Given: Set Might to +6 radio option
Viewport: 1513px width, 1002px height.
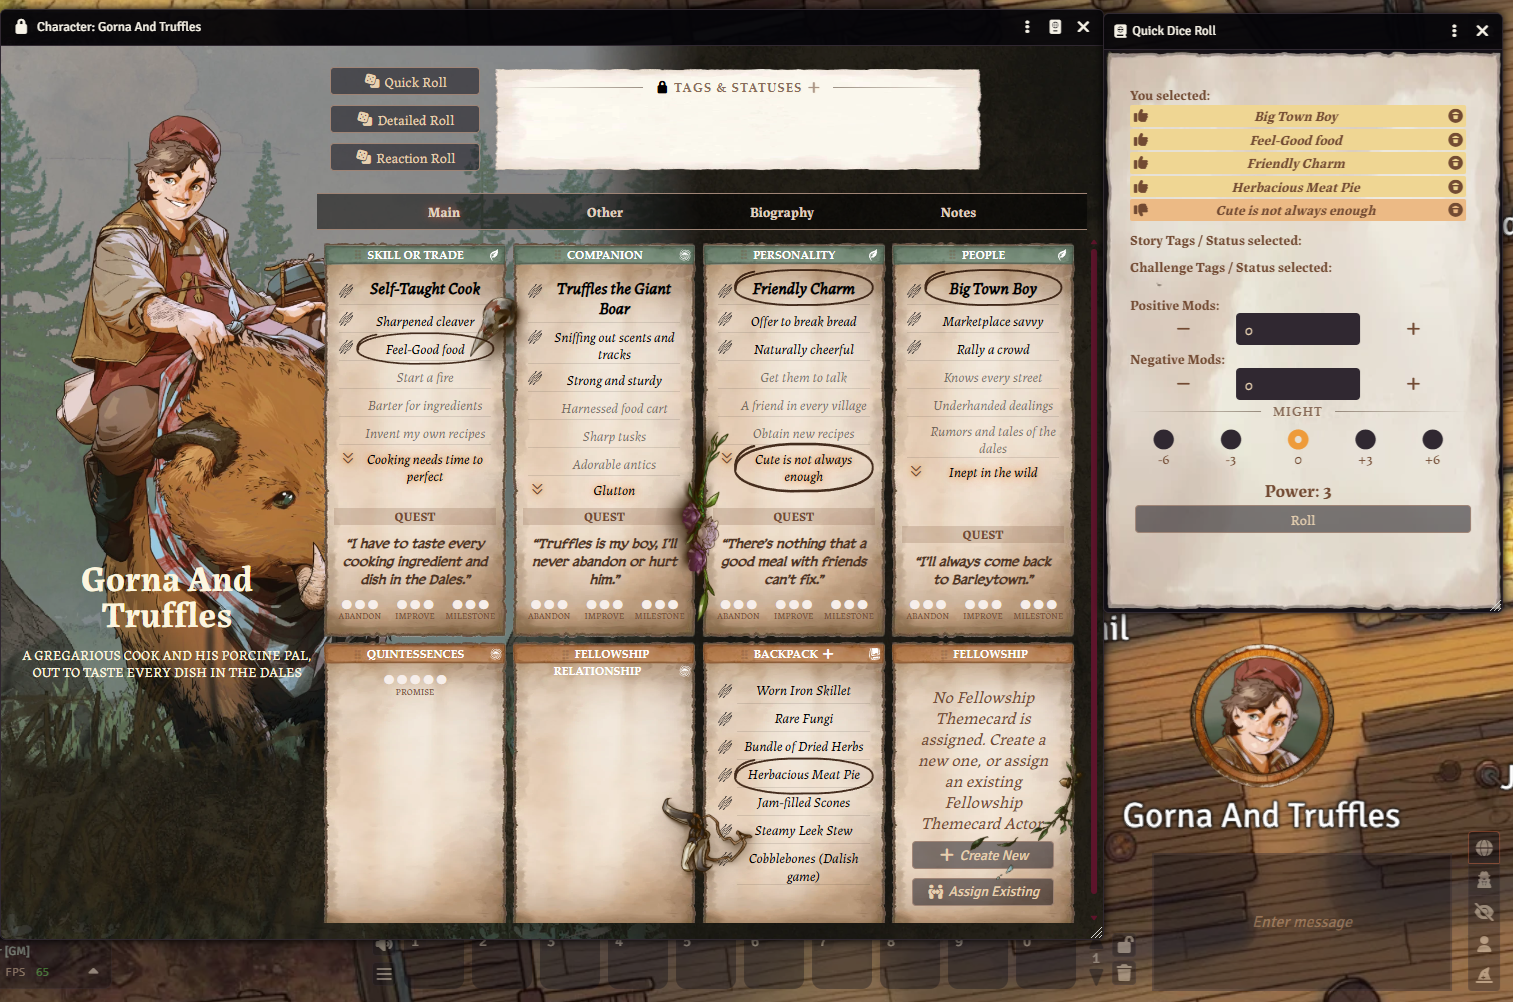Looking at the screenshot, I should point(1432,439).
